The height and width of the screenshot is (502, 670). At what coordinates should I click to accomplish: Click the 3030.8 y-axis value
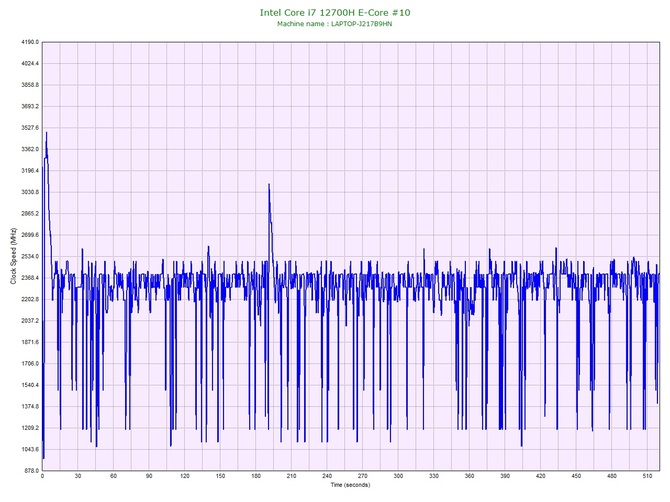[x=30, y=192]
